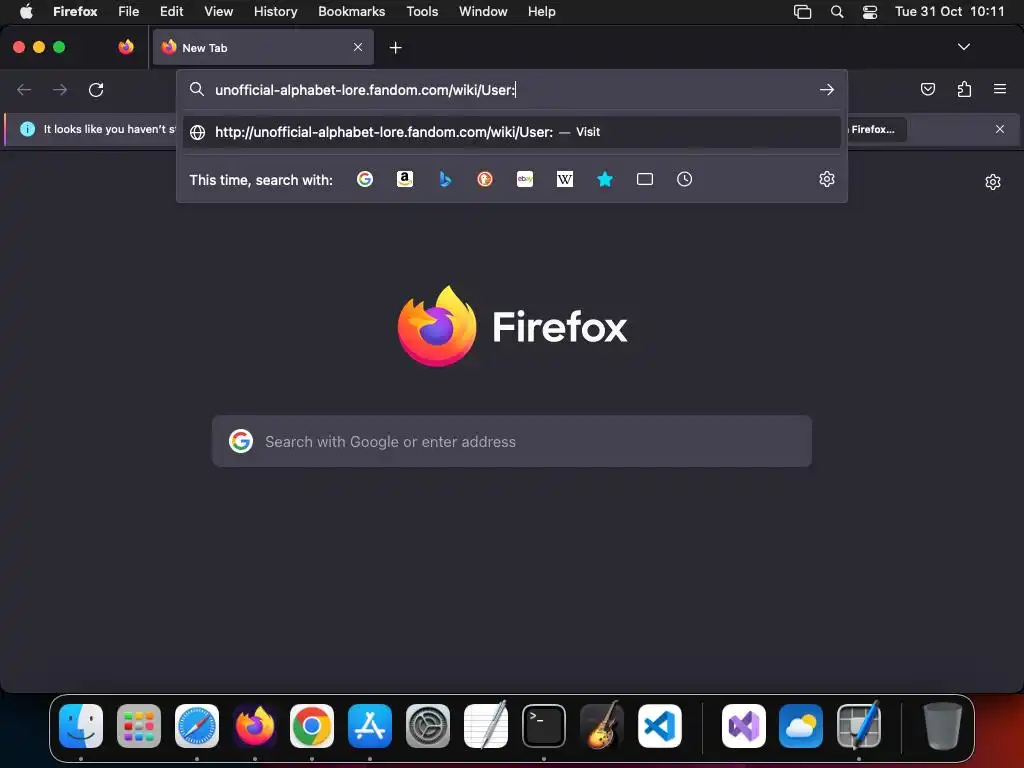Open the History menu
1024x768 pixels.
[276, 11]
